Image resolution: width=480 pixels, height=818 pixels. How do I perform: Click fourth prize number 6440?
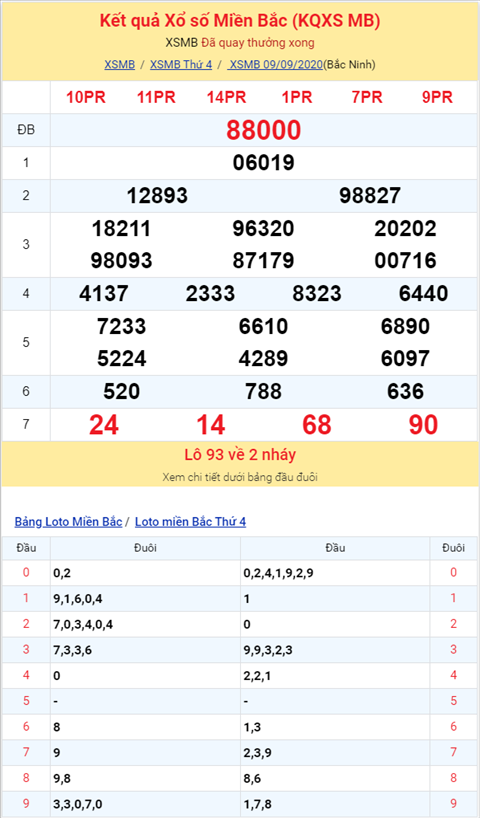point(423,294)
